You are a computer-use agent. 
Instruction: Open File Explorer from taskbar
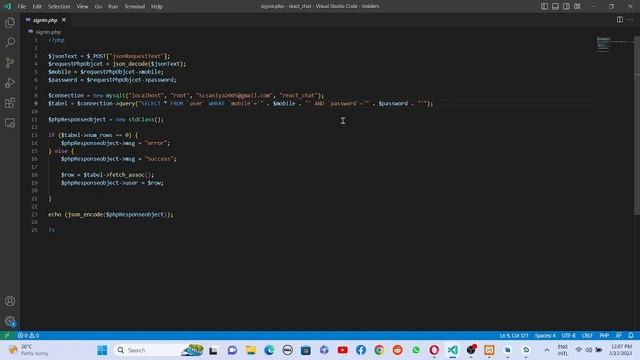[251, 350]
